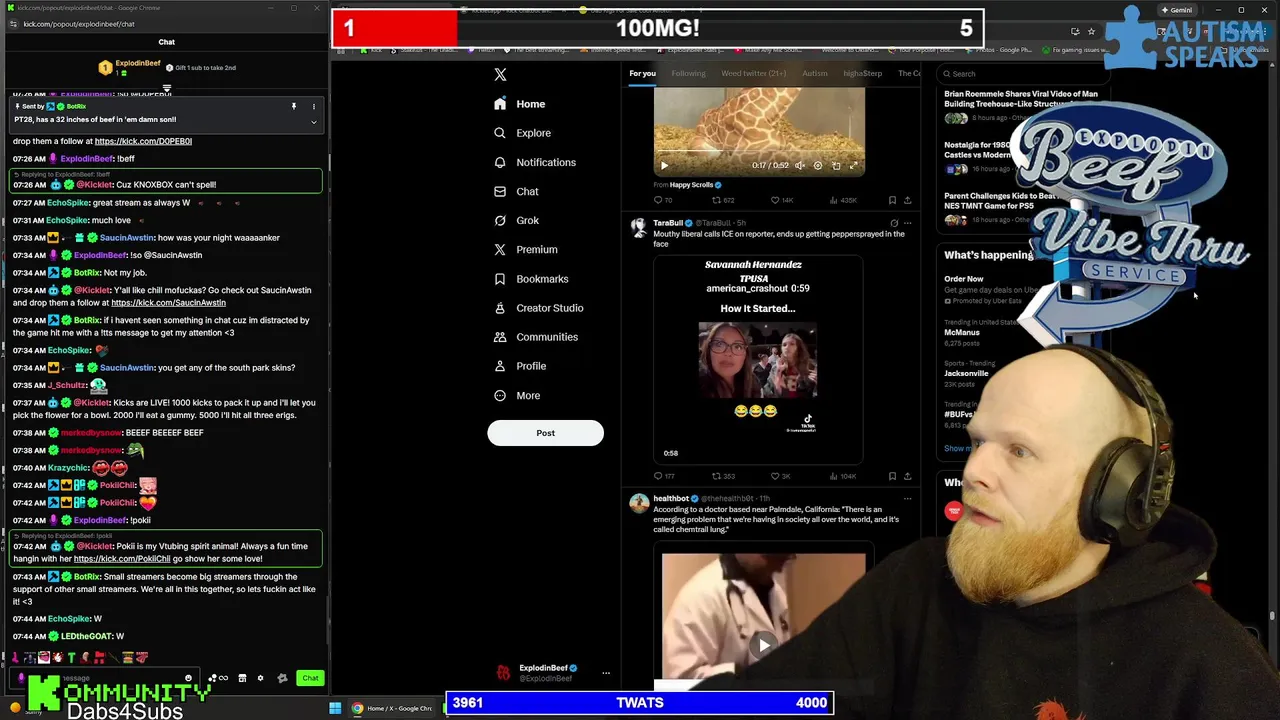
Task: Open Bookmarks in the X sidebar
Action: 531,279
